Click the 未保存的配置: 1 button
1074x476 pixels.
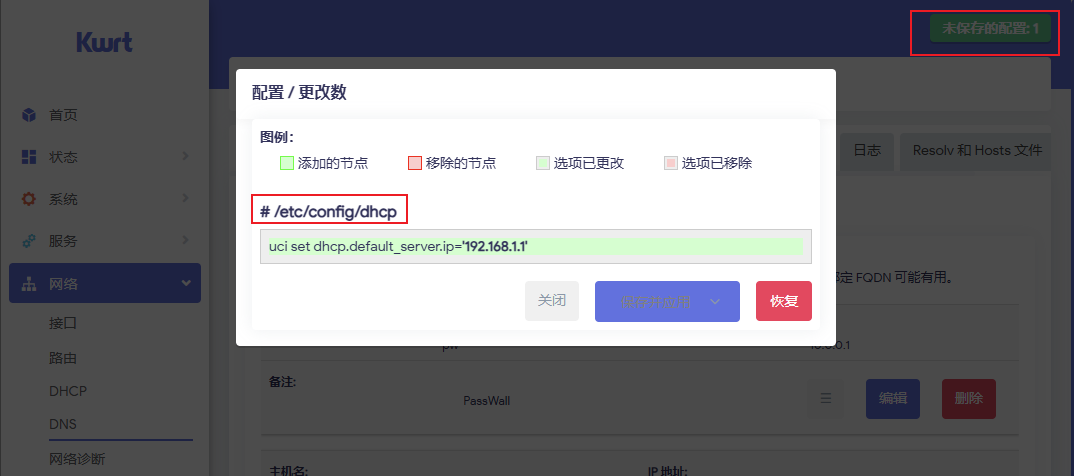[x=990, y=29]
